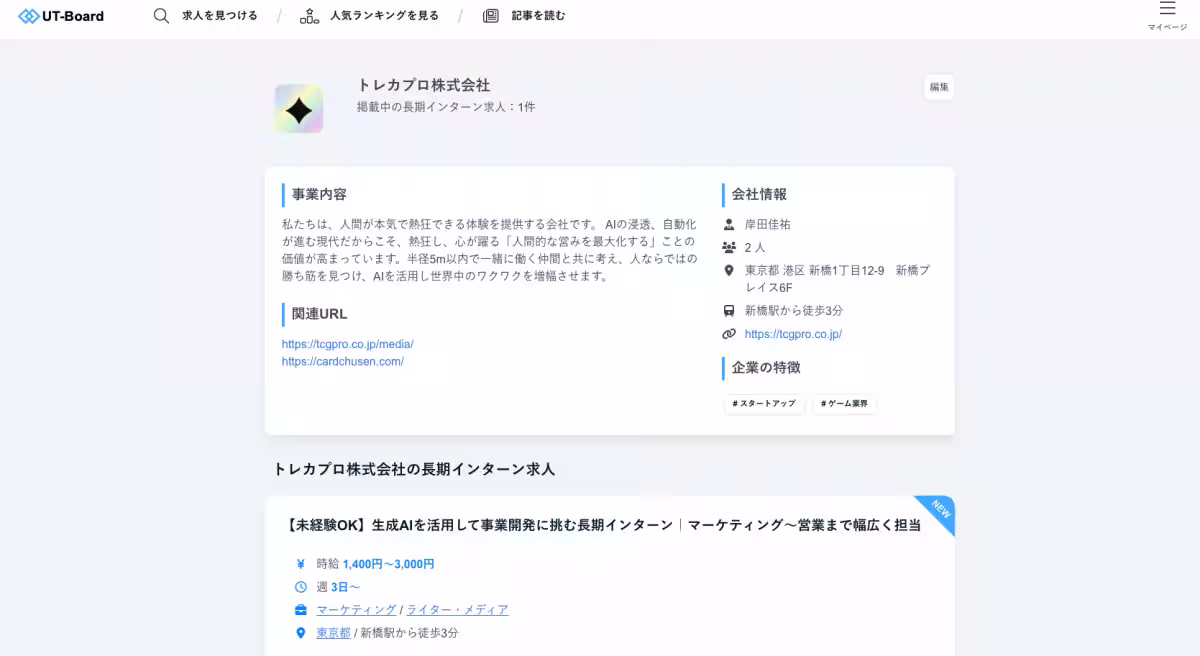Viewport: 1200px width, 656px height.
Task: Open https://tcgpro.co.jp/media/ link
Action: (x=347, y=344)
